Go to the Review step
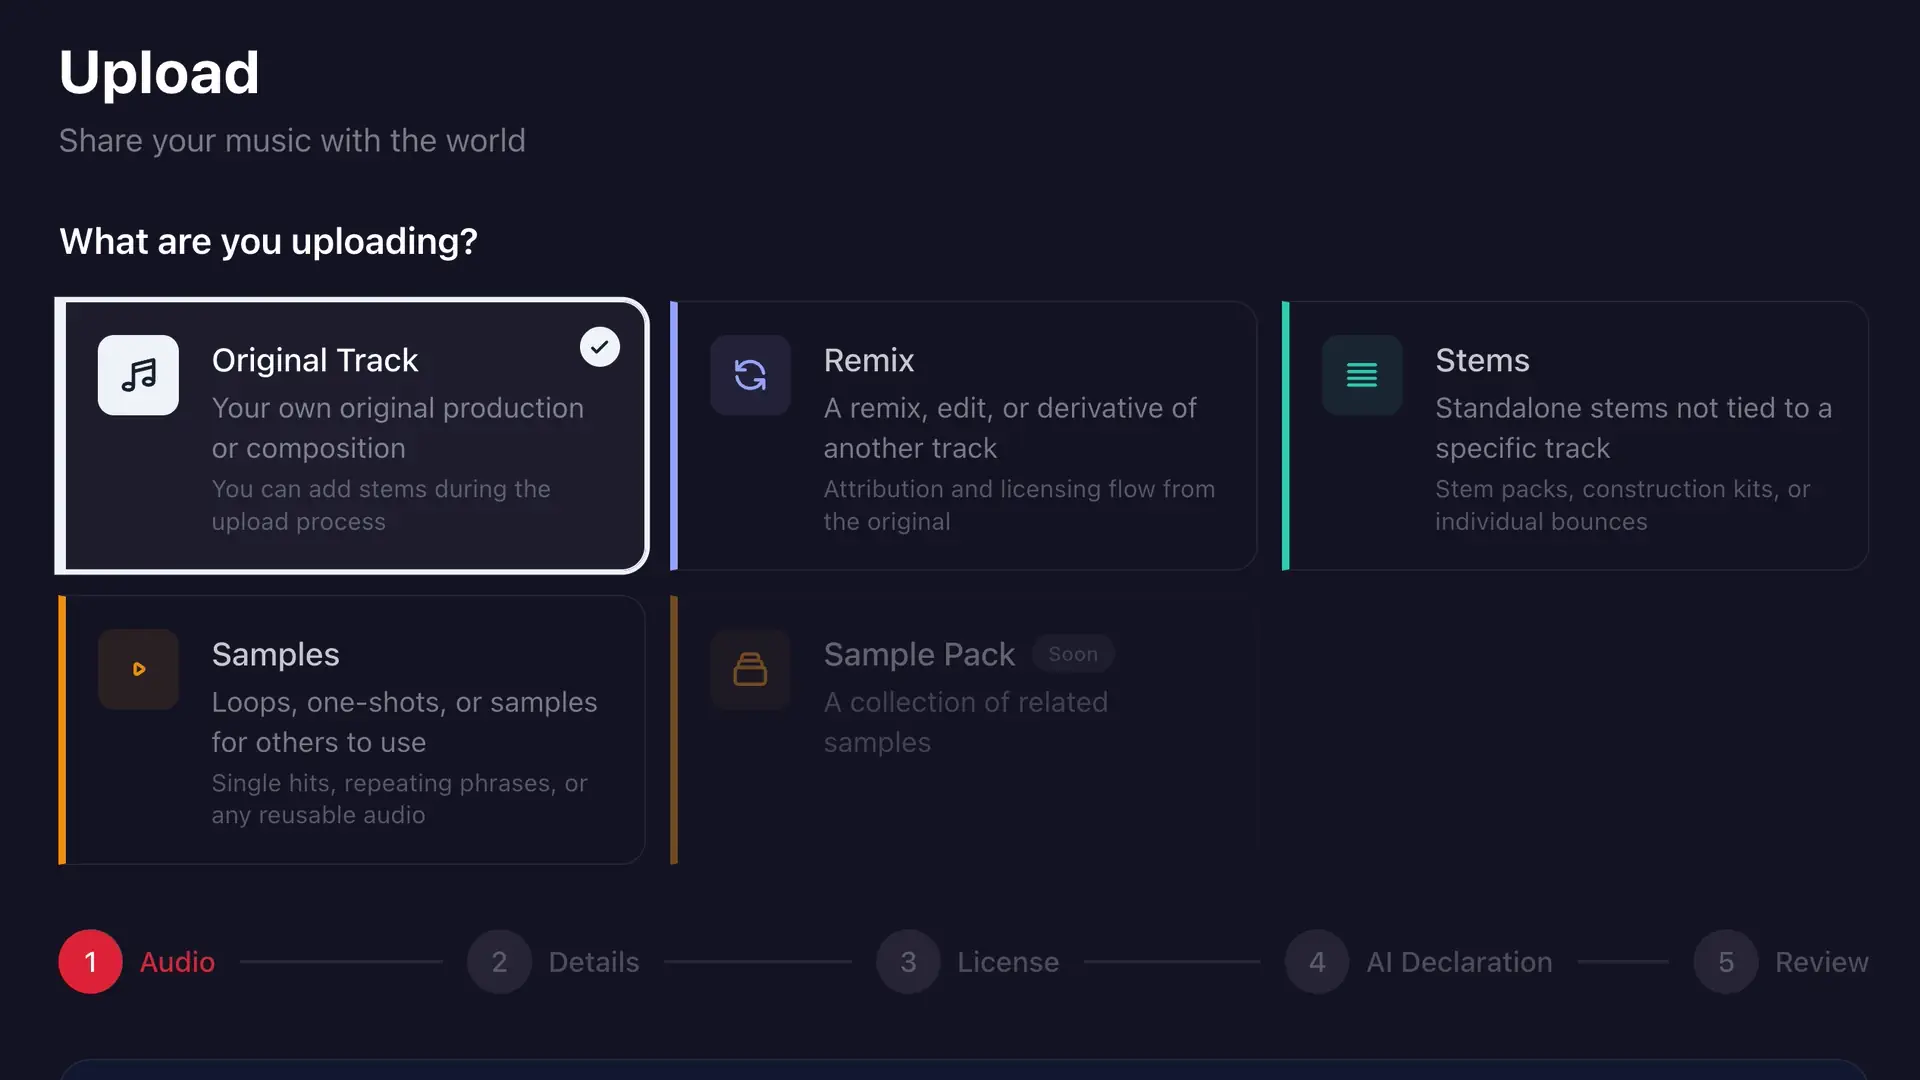Screen dimensions: 1920x1080 (1822, 961)
